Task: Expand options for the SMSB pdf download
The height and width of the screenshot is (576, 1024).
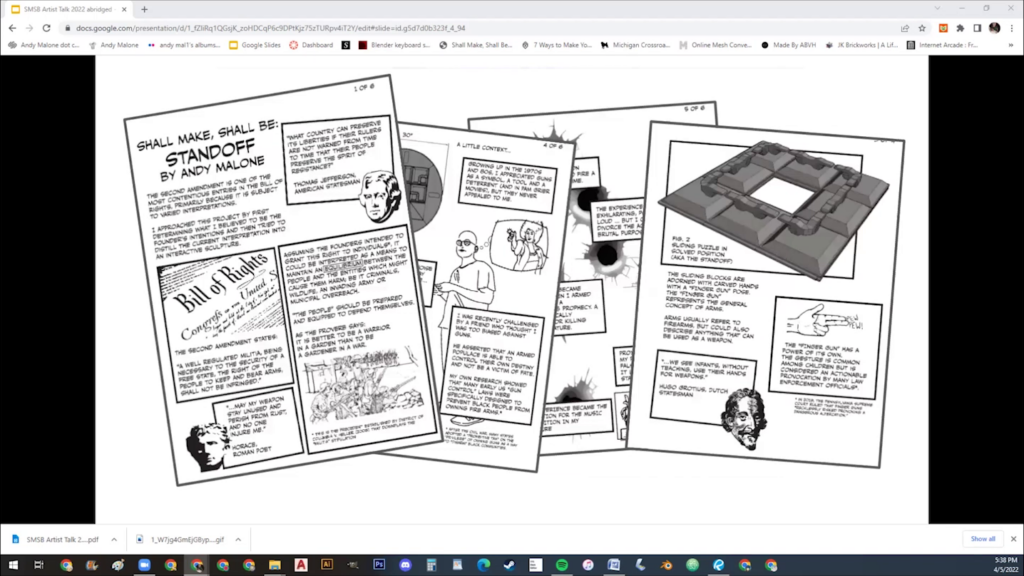Action: (114, 539)
